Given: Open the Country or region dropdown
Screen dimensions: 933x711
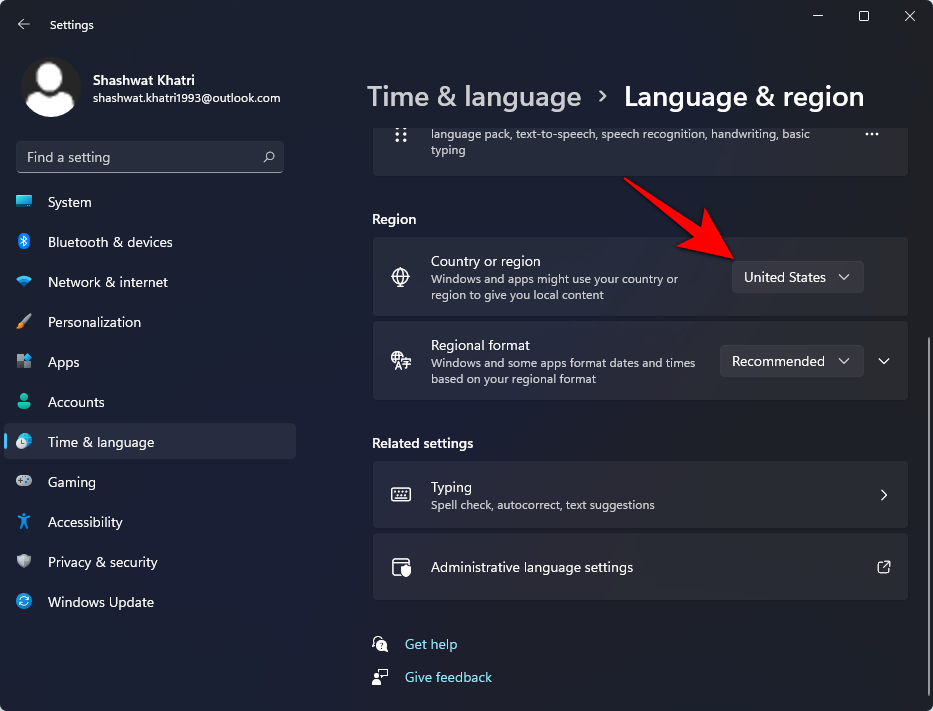Looking at the screenshot, I should pyautogui.click(x=797, y=277).
